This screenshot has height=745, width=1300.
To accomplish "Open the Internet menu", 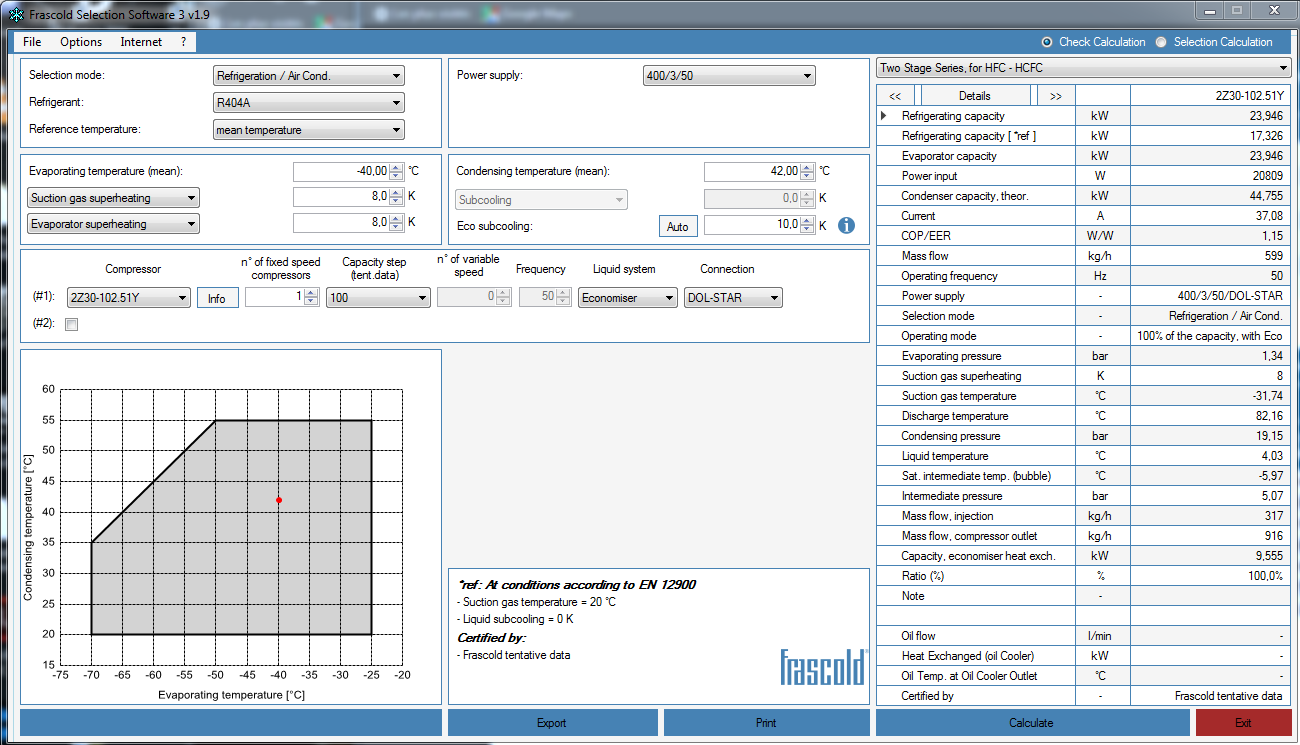I will [x=141, y=42].
